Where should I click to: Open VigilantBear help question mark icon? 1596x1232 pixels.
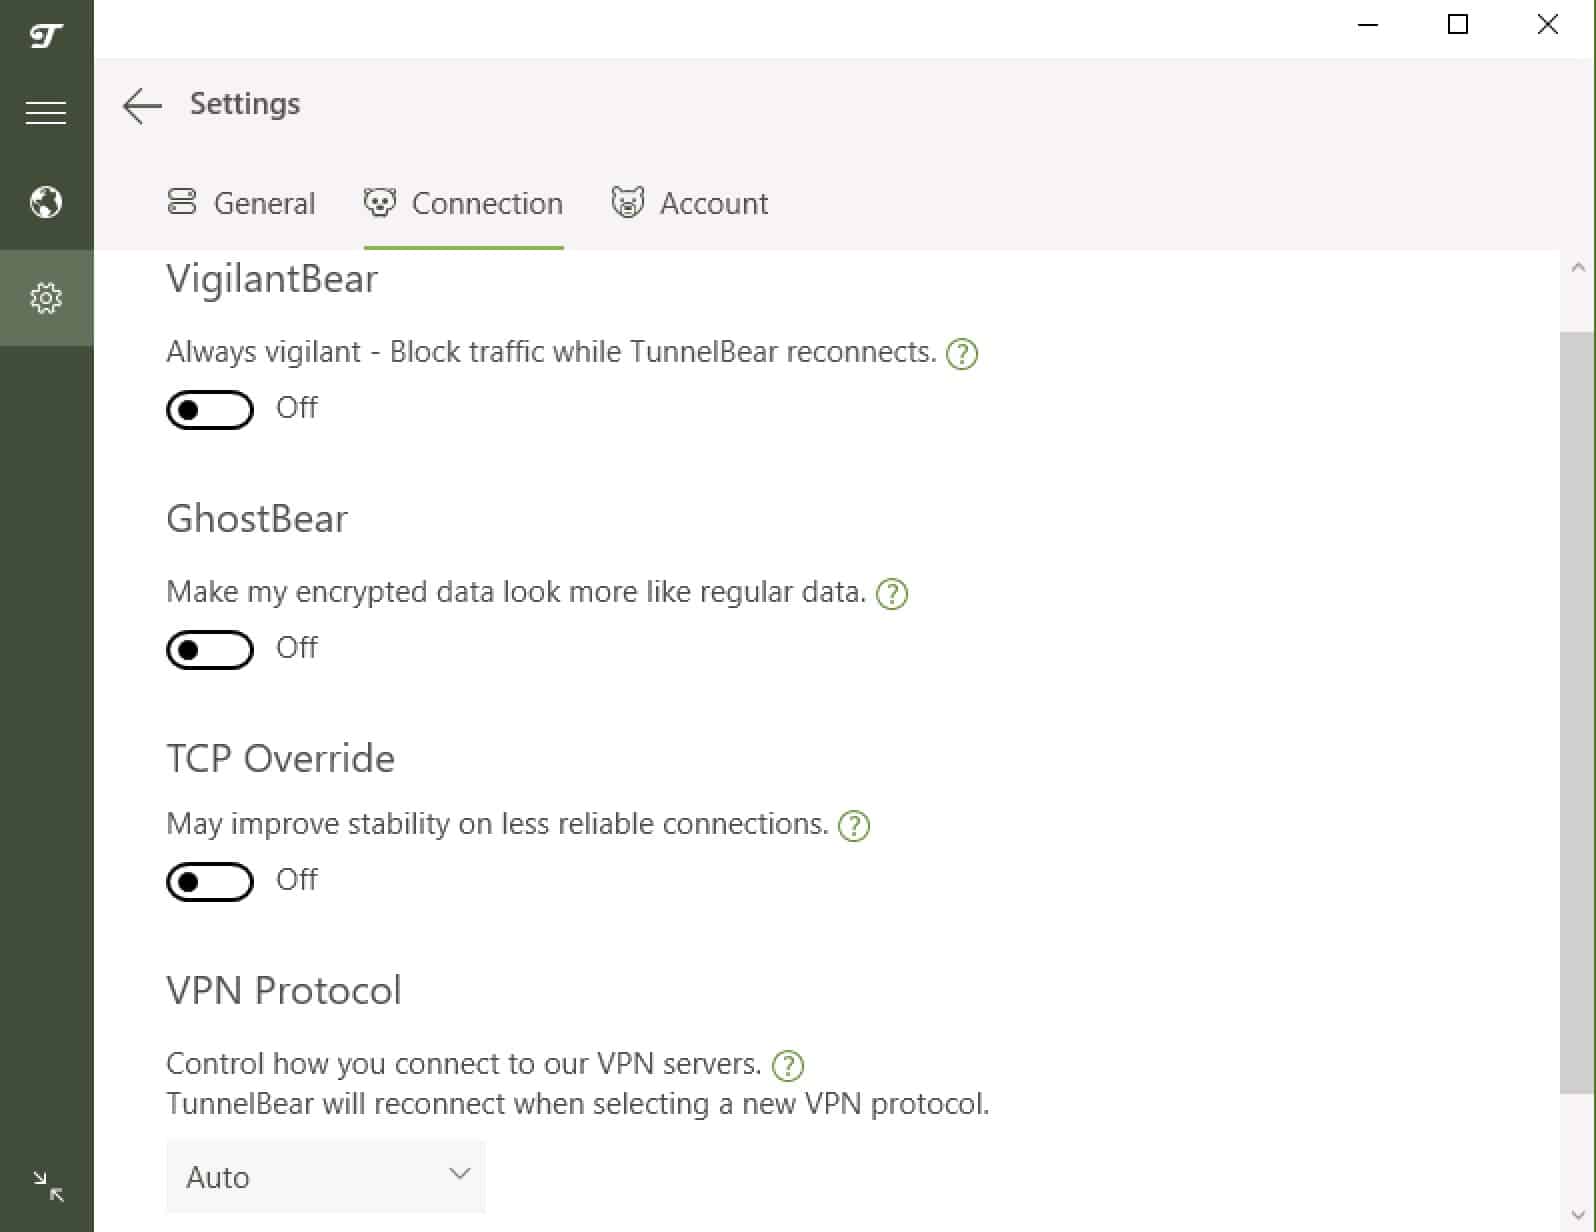click(962, 354)
